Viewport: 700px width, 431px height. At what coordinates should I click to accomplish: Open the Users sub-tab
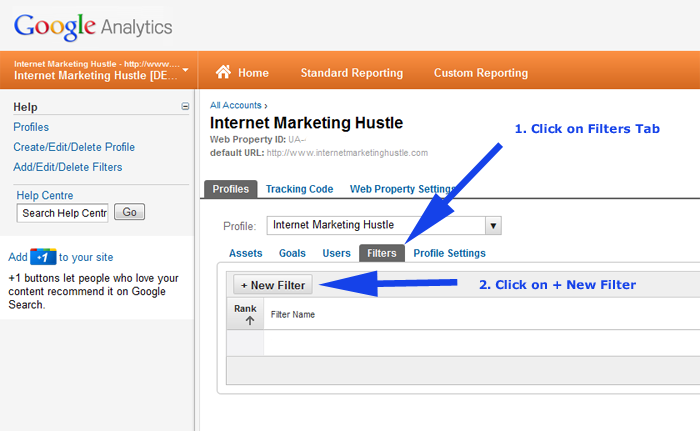point(337,253)
